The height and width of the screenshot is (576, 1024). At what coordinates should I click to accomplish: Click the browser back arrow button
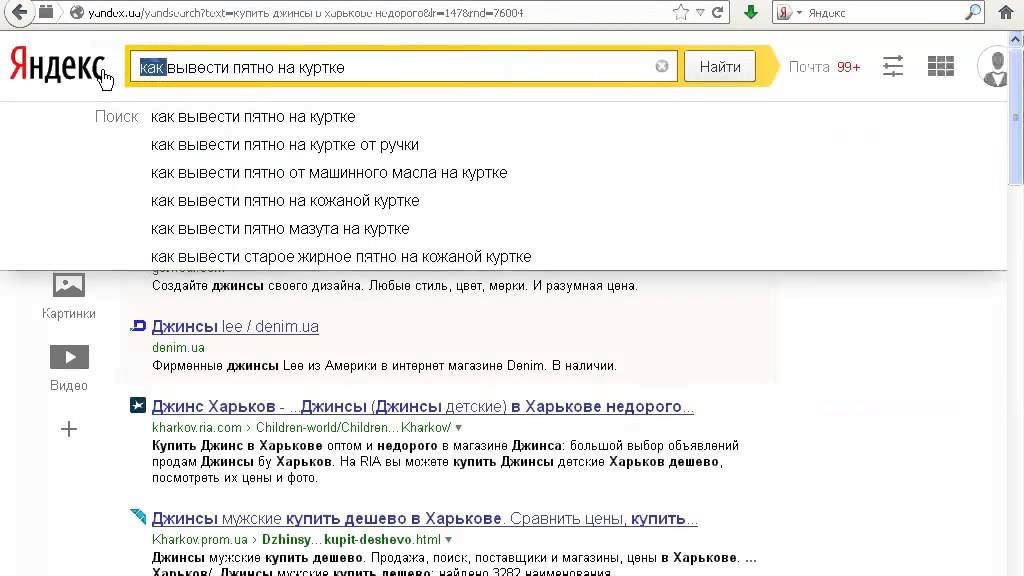tap(17, 13)
